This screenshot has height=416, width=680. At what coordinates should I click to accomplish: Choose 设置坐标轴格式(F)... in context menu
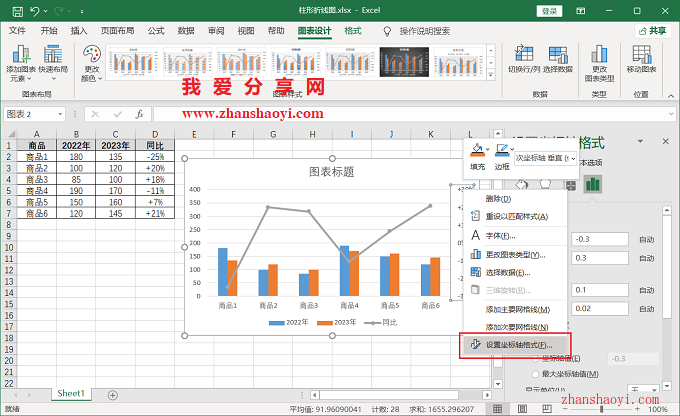coord(515,345)
